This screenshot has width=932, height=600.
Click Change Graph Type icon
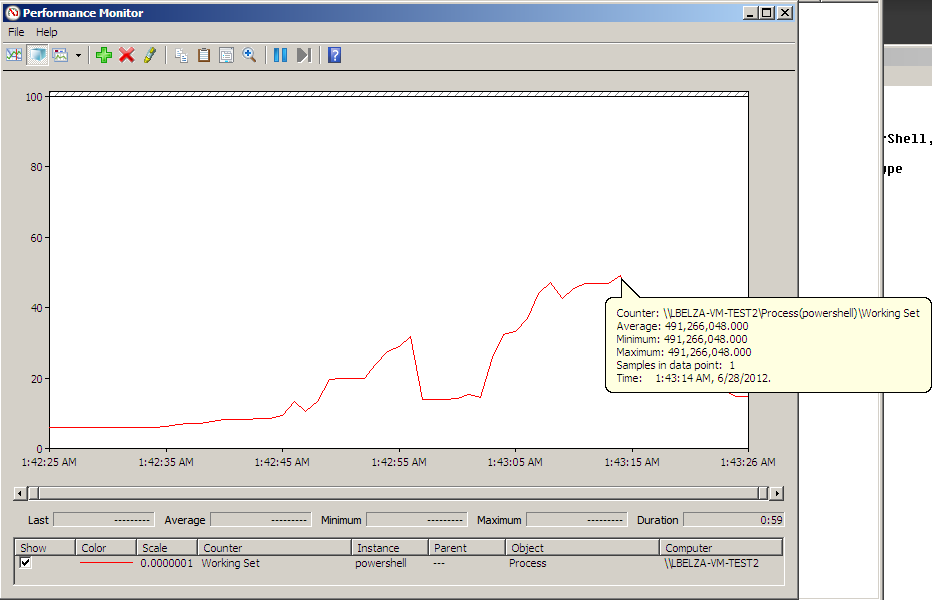point(61,55)
